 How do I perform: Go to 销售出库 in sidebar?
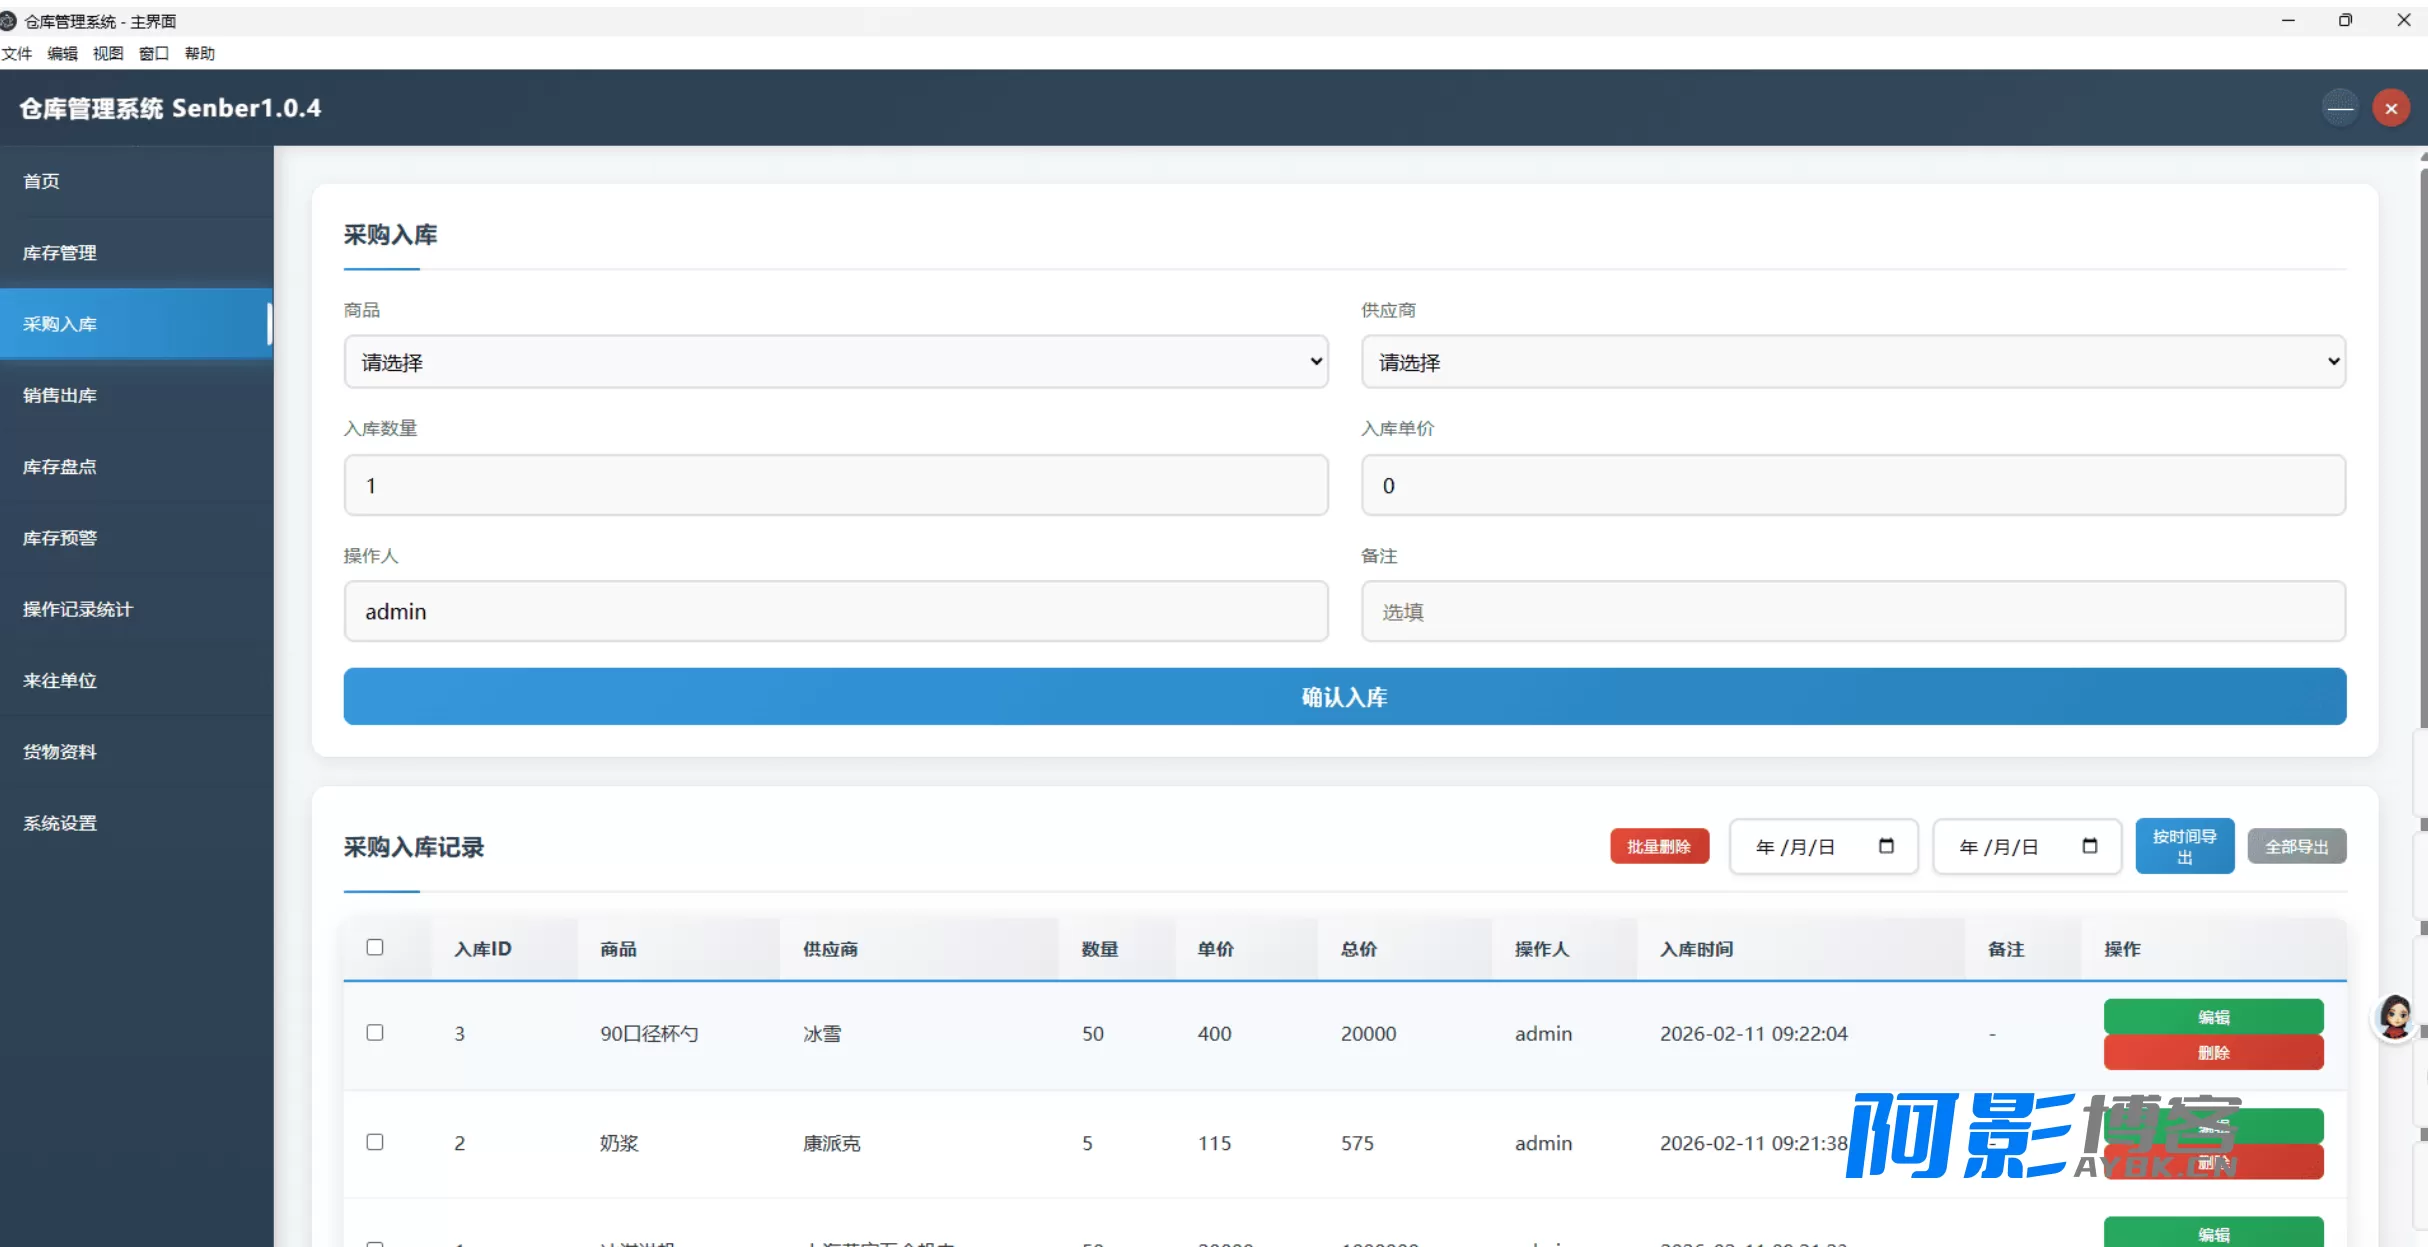pyautogui.click(x=60, y=395)
